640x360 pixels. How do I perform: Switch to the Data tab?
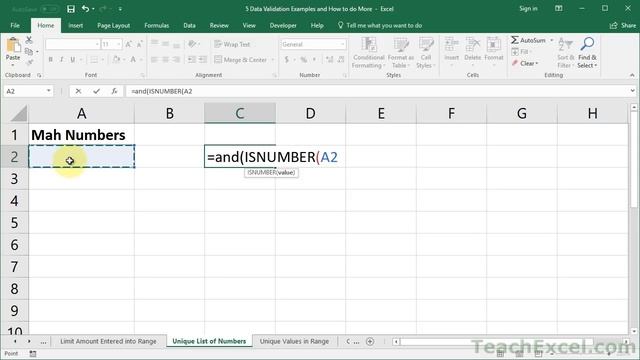pyautogui.click(x=189, y=25)
